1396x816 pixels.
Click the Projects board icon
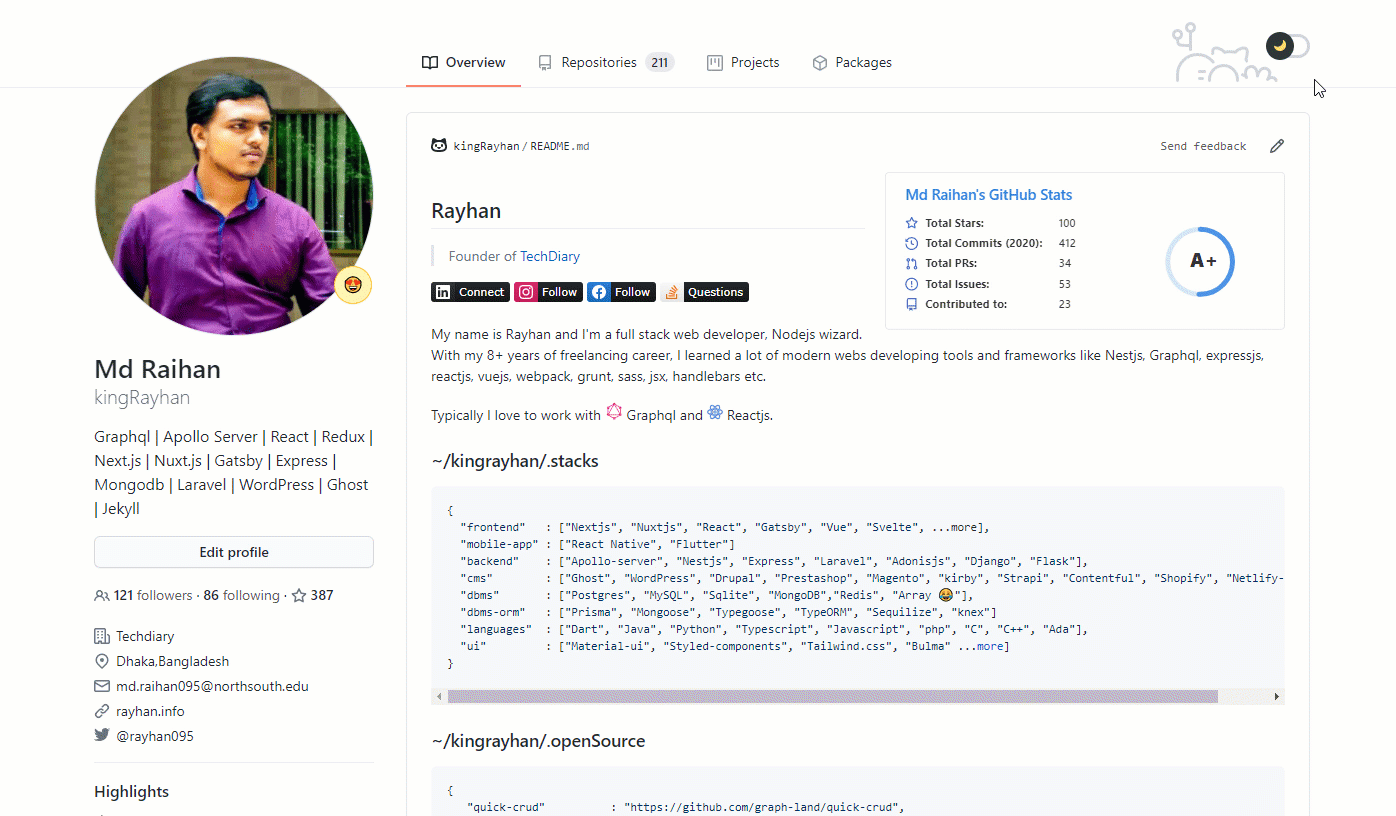[x=715, y=62]
